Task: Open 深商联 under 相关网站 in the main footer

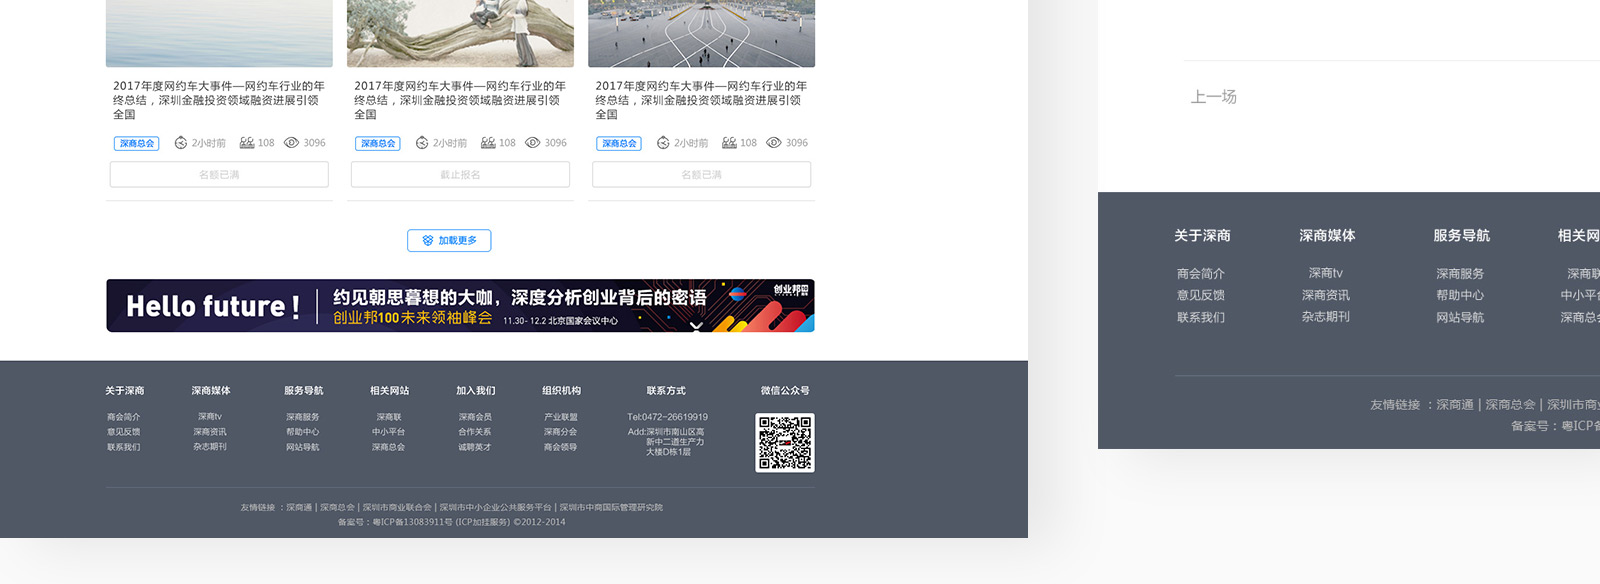Action: pos(389,417)
